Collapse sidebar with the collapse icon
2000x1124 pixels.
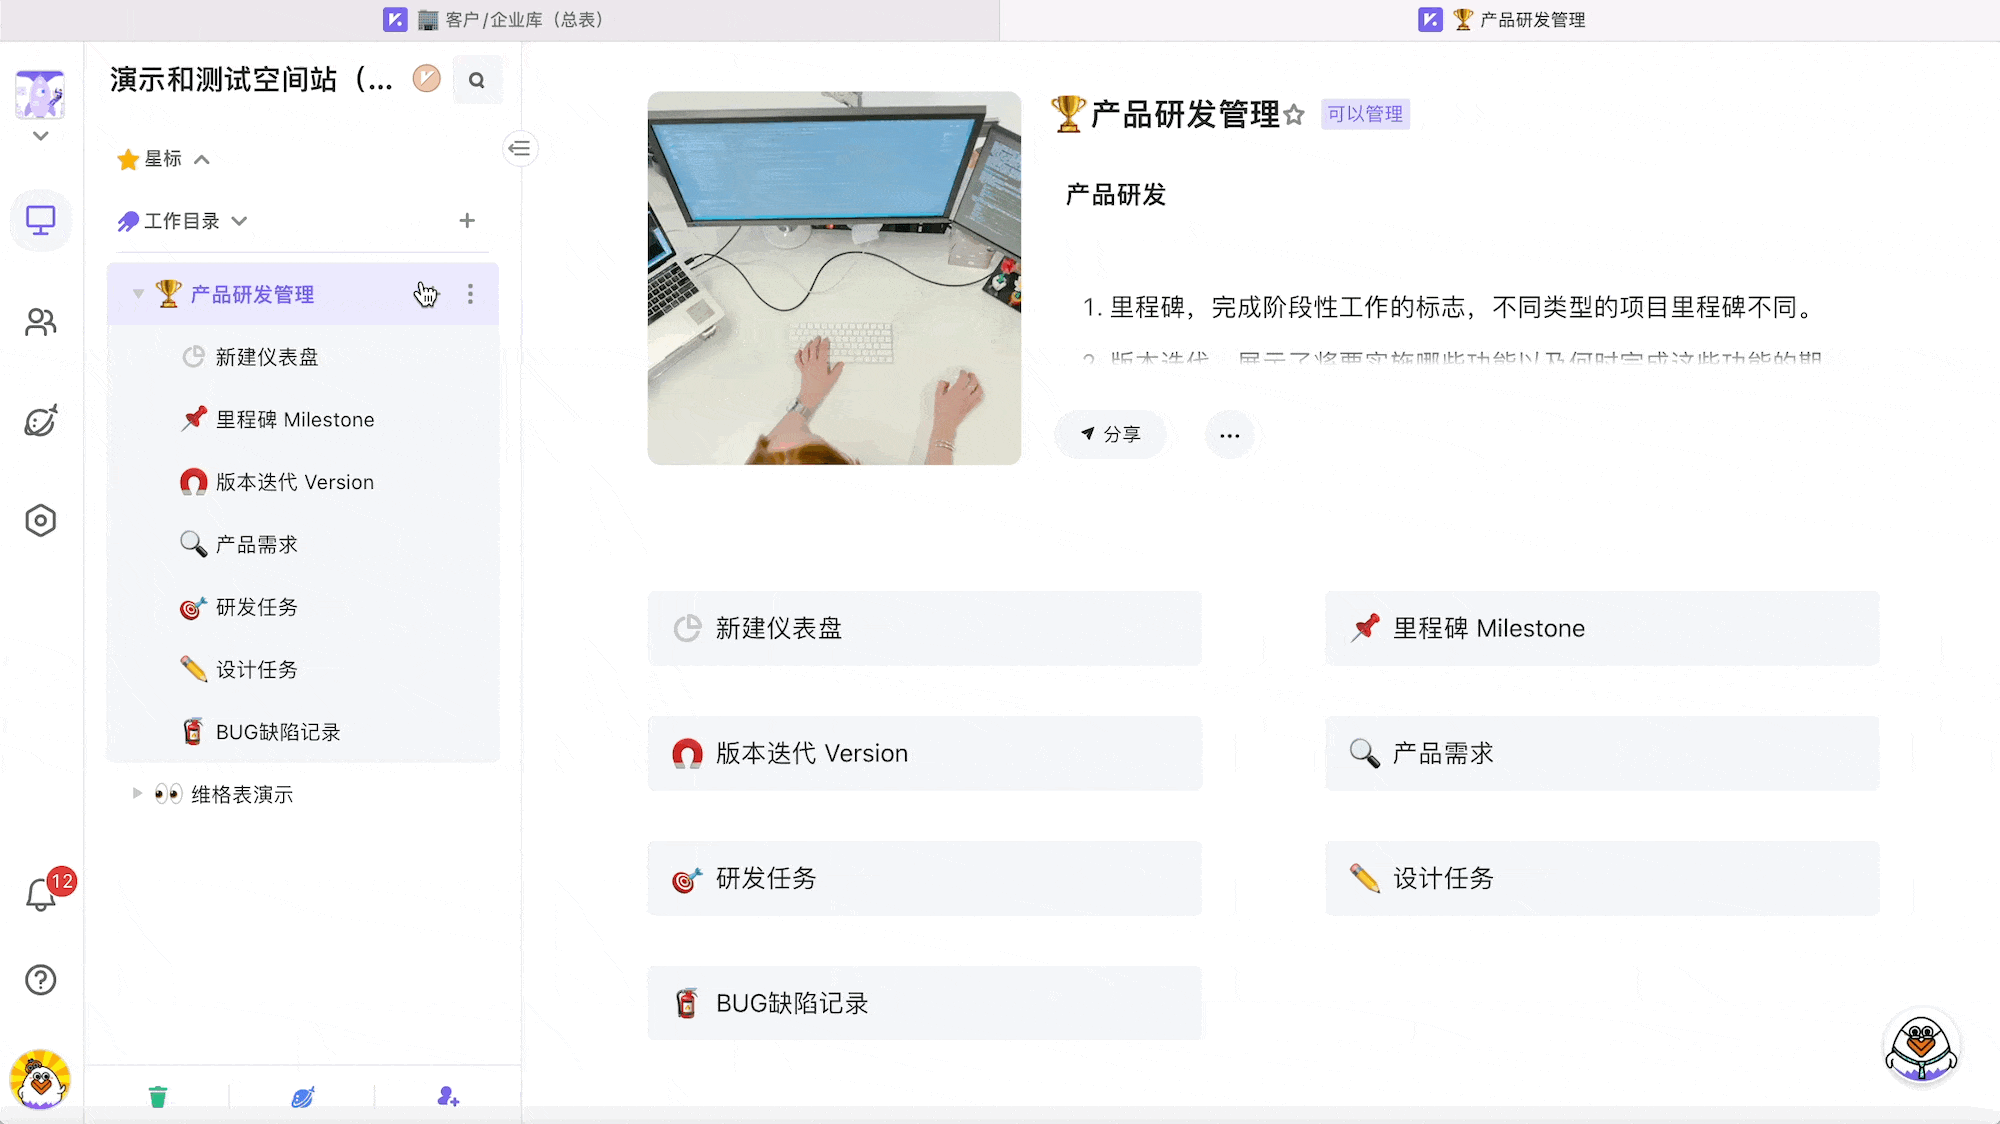point(520,149)
